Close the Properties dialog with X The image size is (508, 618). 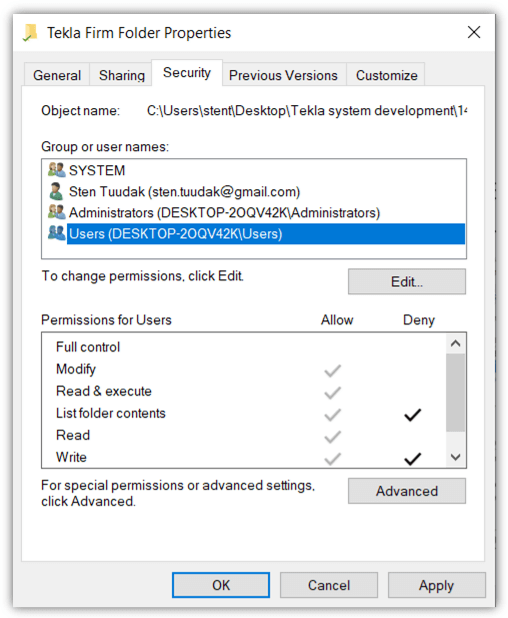(x=474, y=32)
